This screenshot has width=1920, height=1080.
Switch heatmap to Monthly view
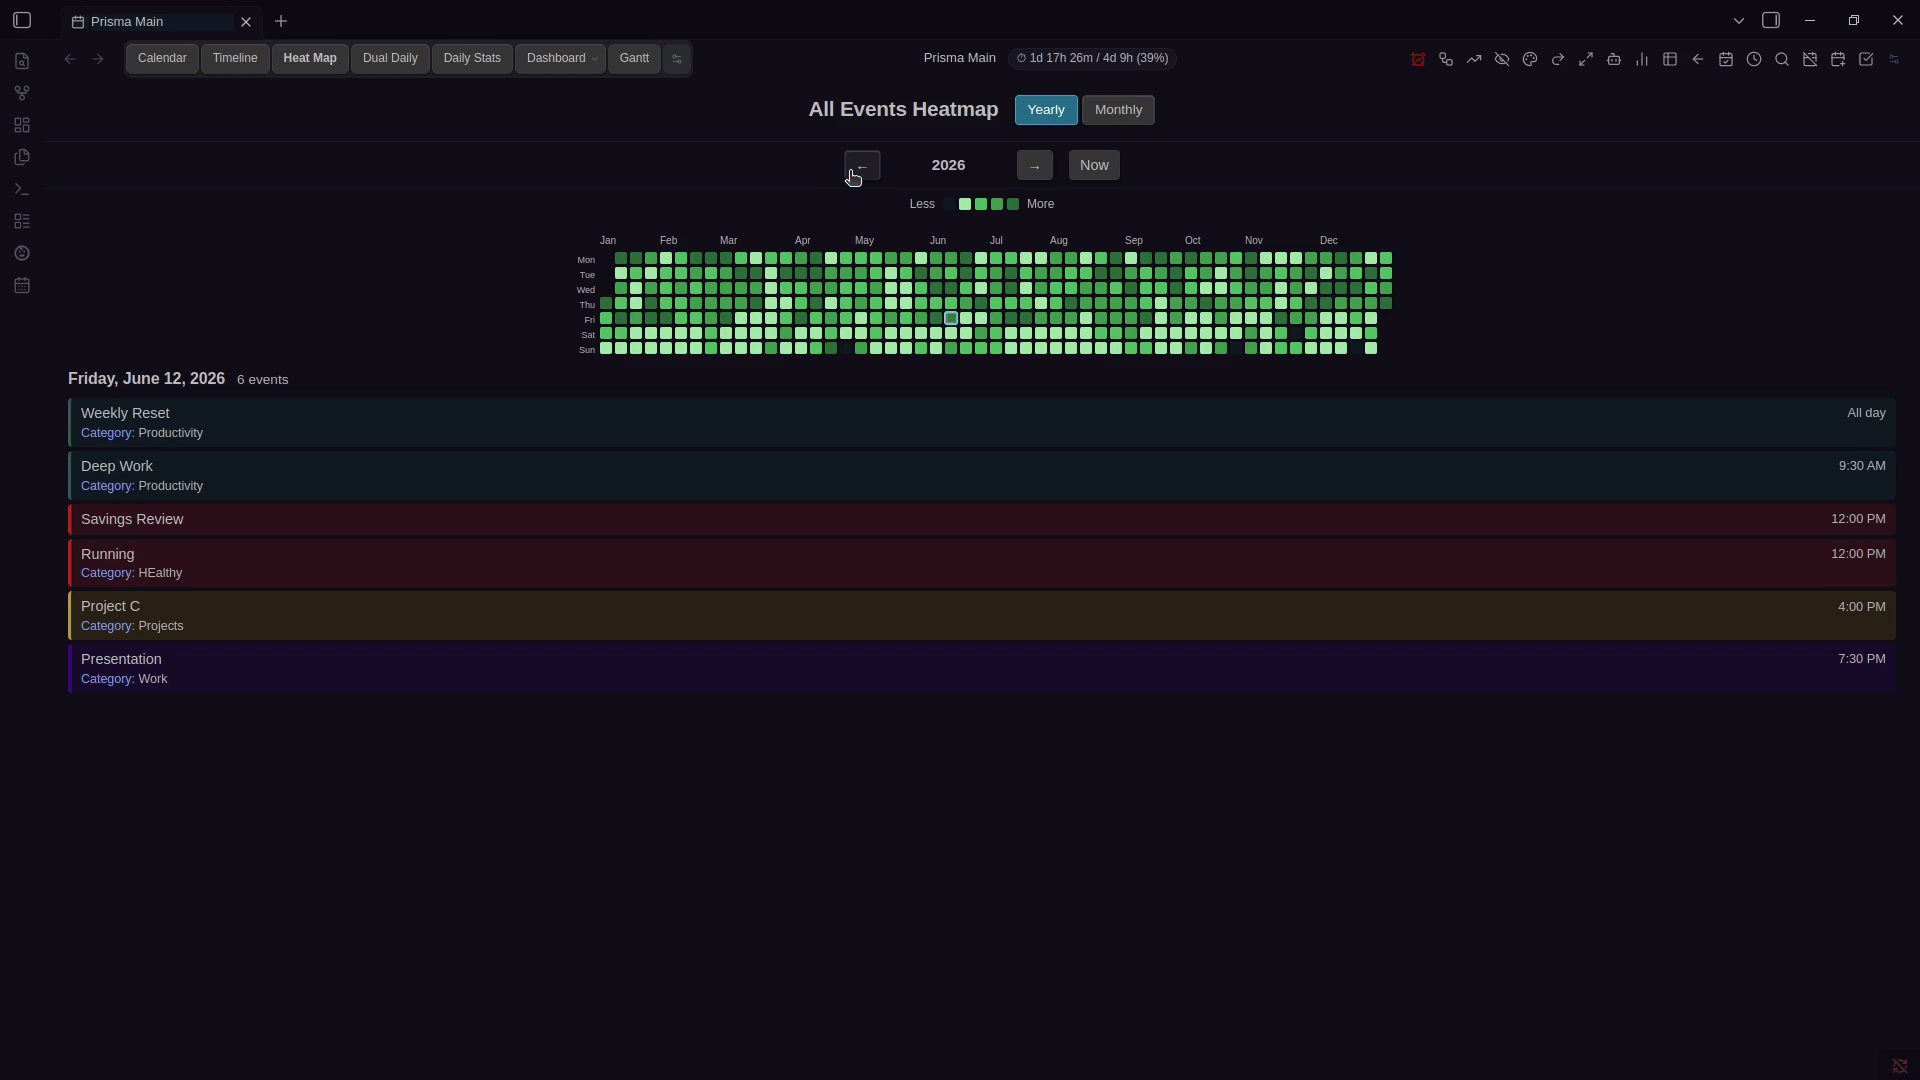[x=1117, y=110]
